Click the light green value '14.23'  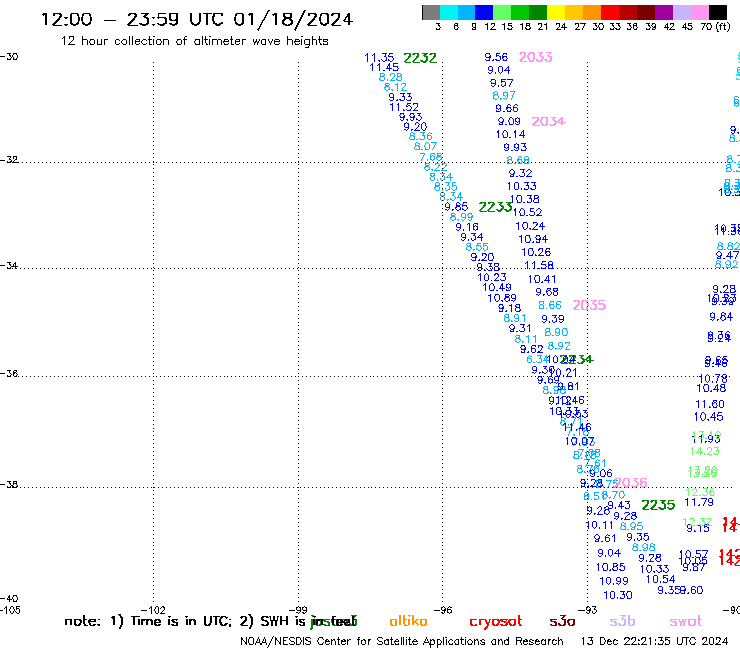(705, 451)
